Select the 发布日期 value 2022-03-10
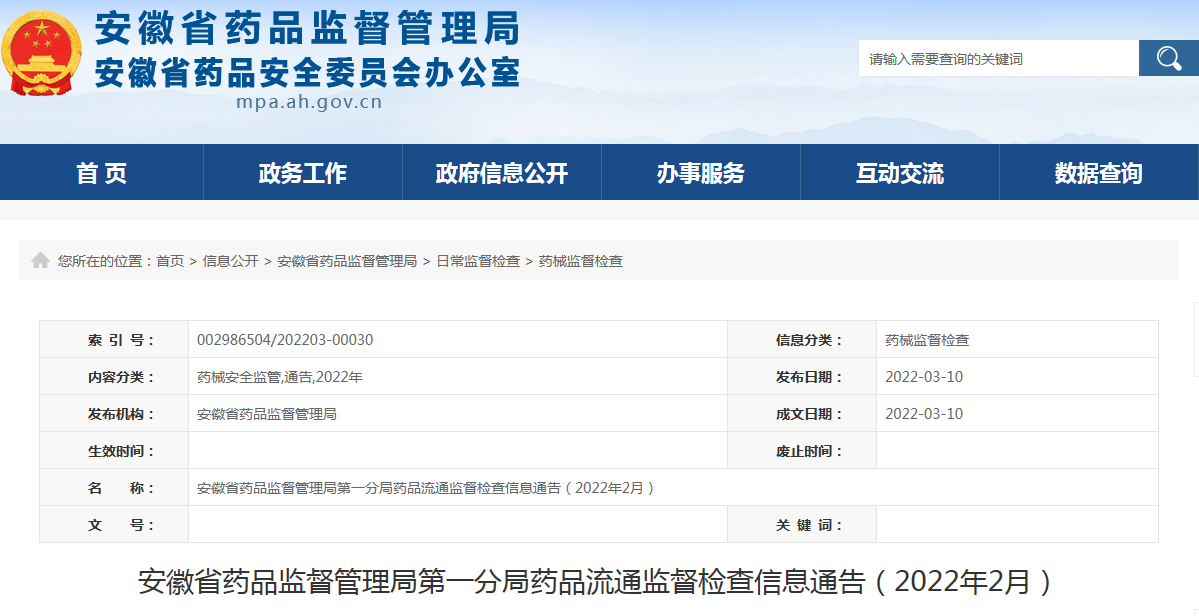The width and height of the screenshot is (1199, 616). point(924,377)
